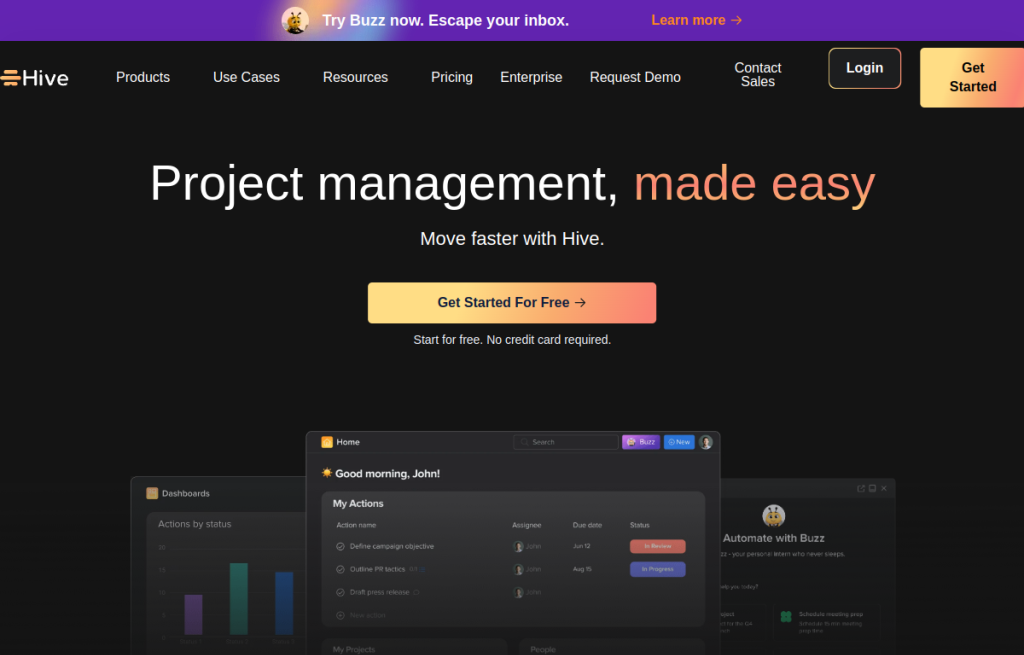
Task: Click the Get Started header button
Action: pos(972,77)
